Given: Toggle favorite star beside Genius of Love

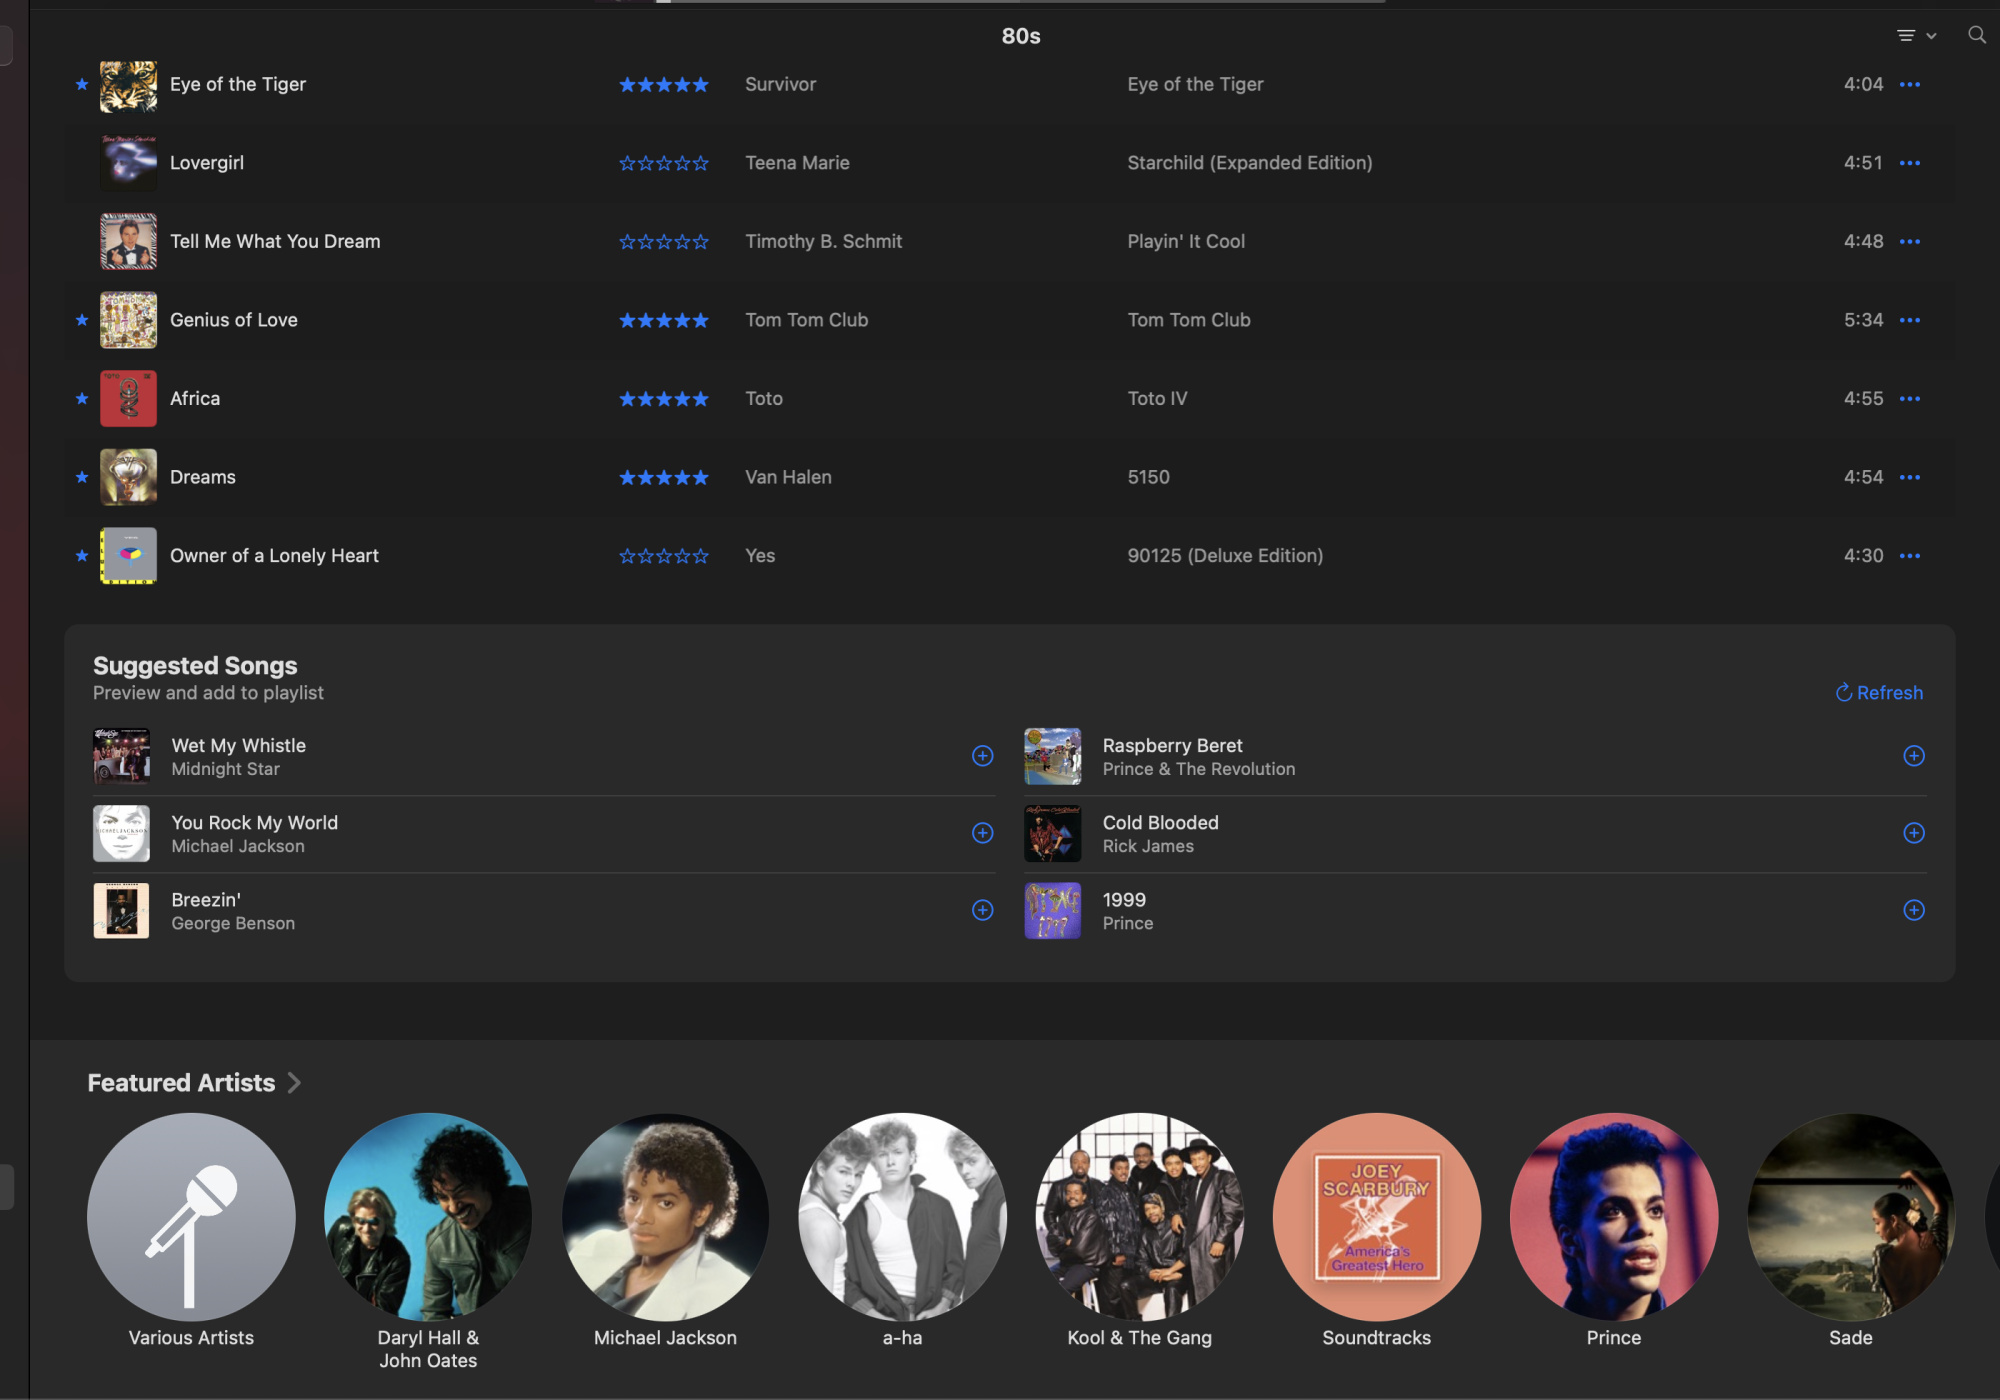Looking at the screenshot, I should pos(82,320).
